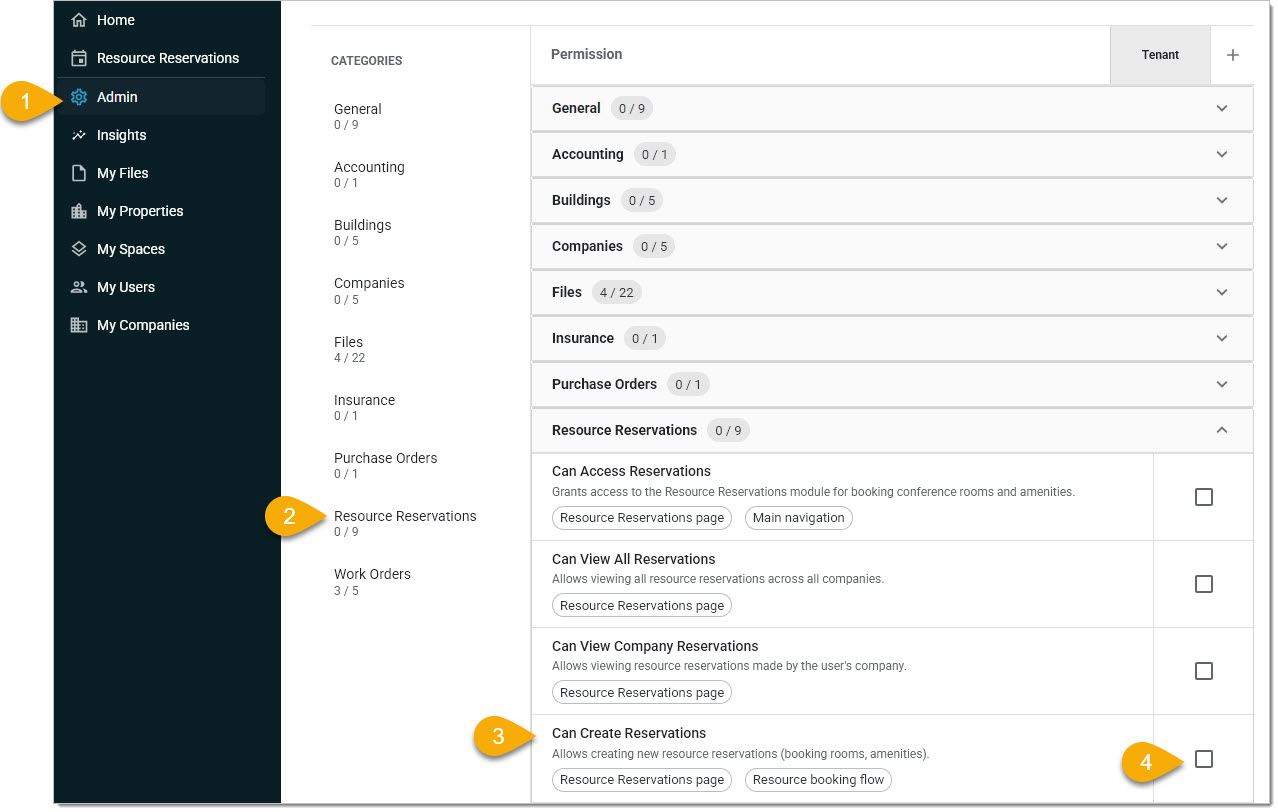Open the My Properties building icon
Screen dimensions: 1278x812
pyautogui.click(x=79, y=211)
